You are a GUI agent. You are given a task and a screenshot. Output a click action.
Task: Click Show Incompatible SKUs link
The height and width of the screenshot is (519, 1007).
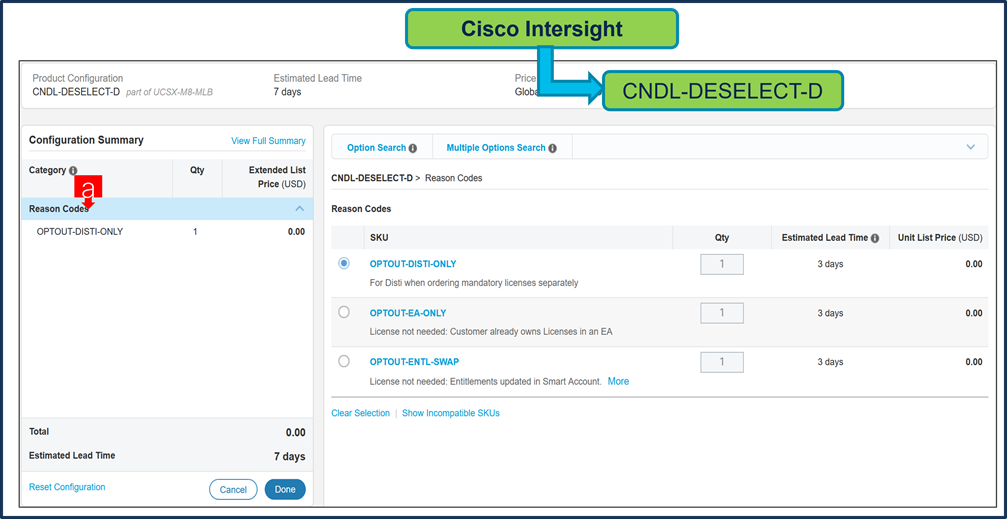pos(451,413)
